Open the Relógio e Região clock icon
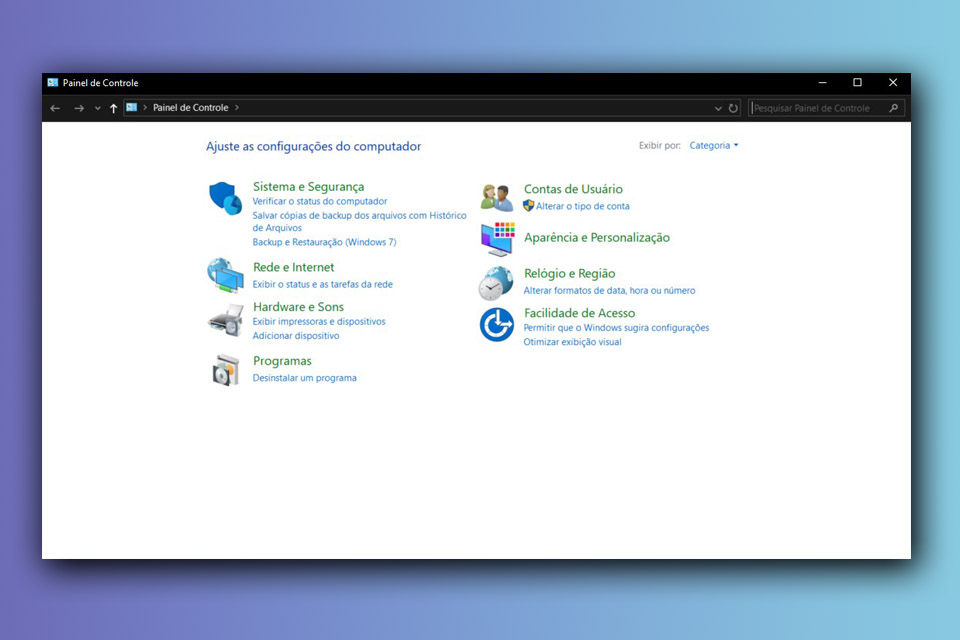The height and width of the screenshot is (640, 960). pos(496,283)
